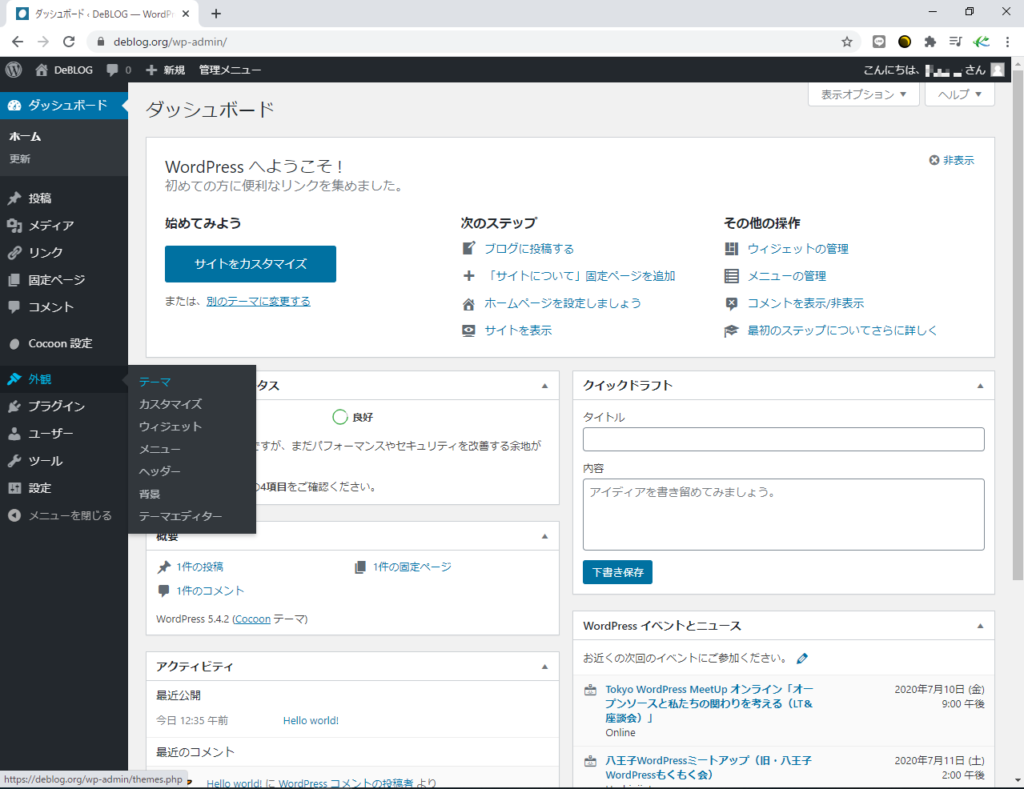Collapse the 概要 panel
1024x789 pixels.
(x=545, y=537)
